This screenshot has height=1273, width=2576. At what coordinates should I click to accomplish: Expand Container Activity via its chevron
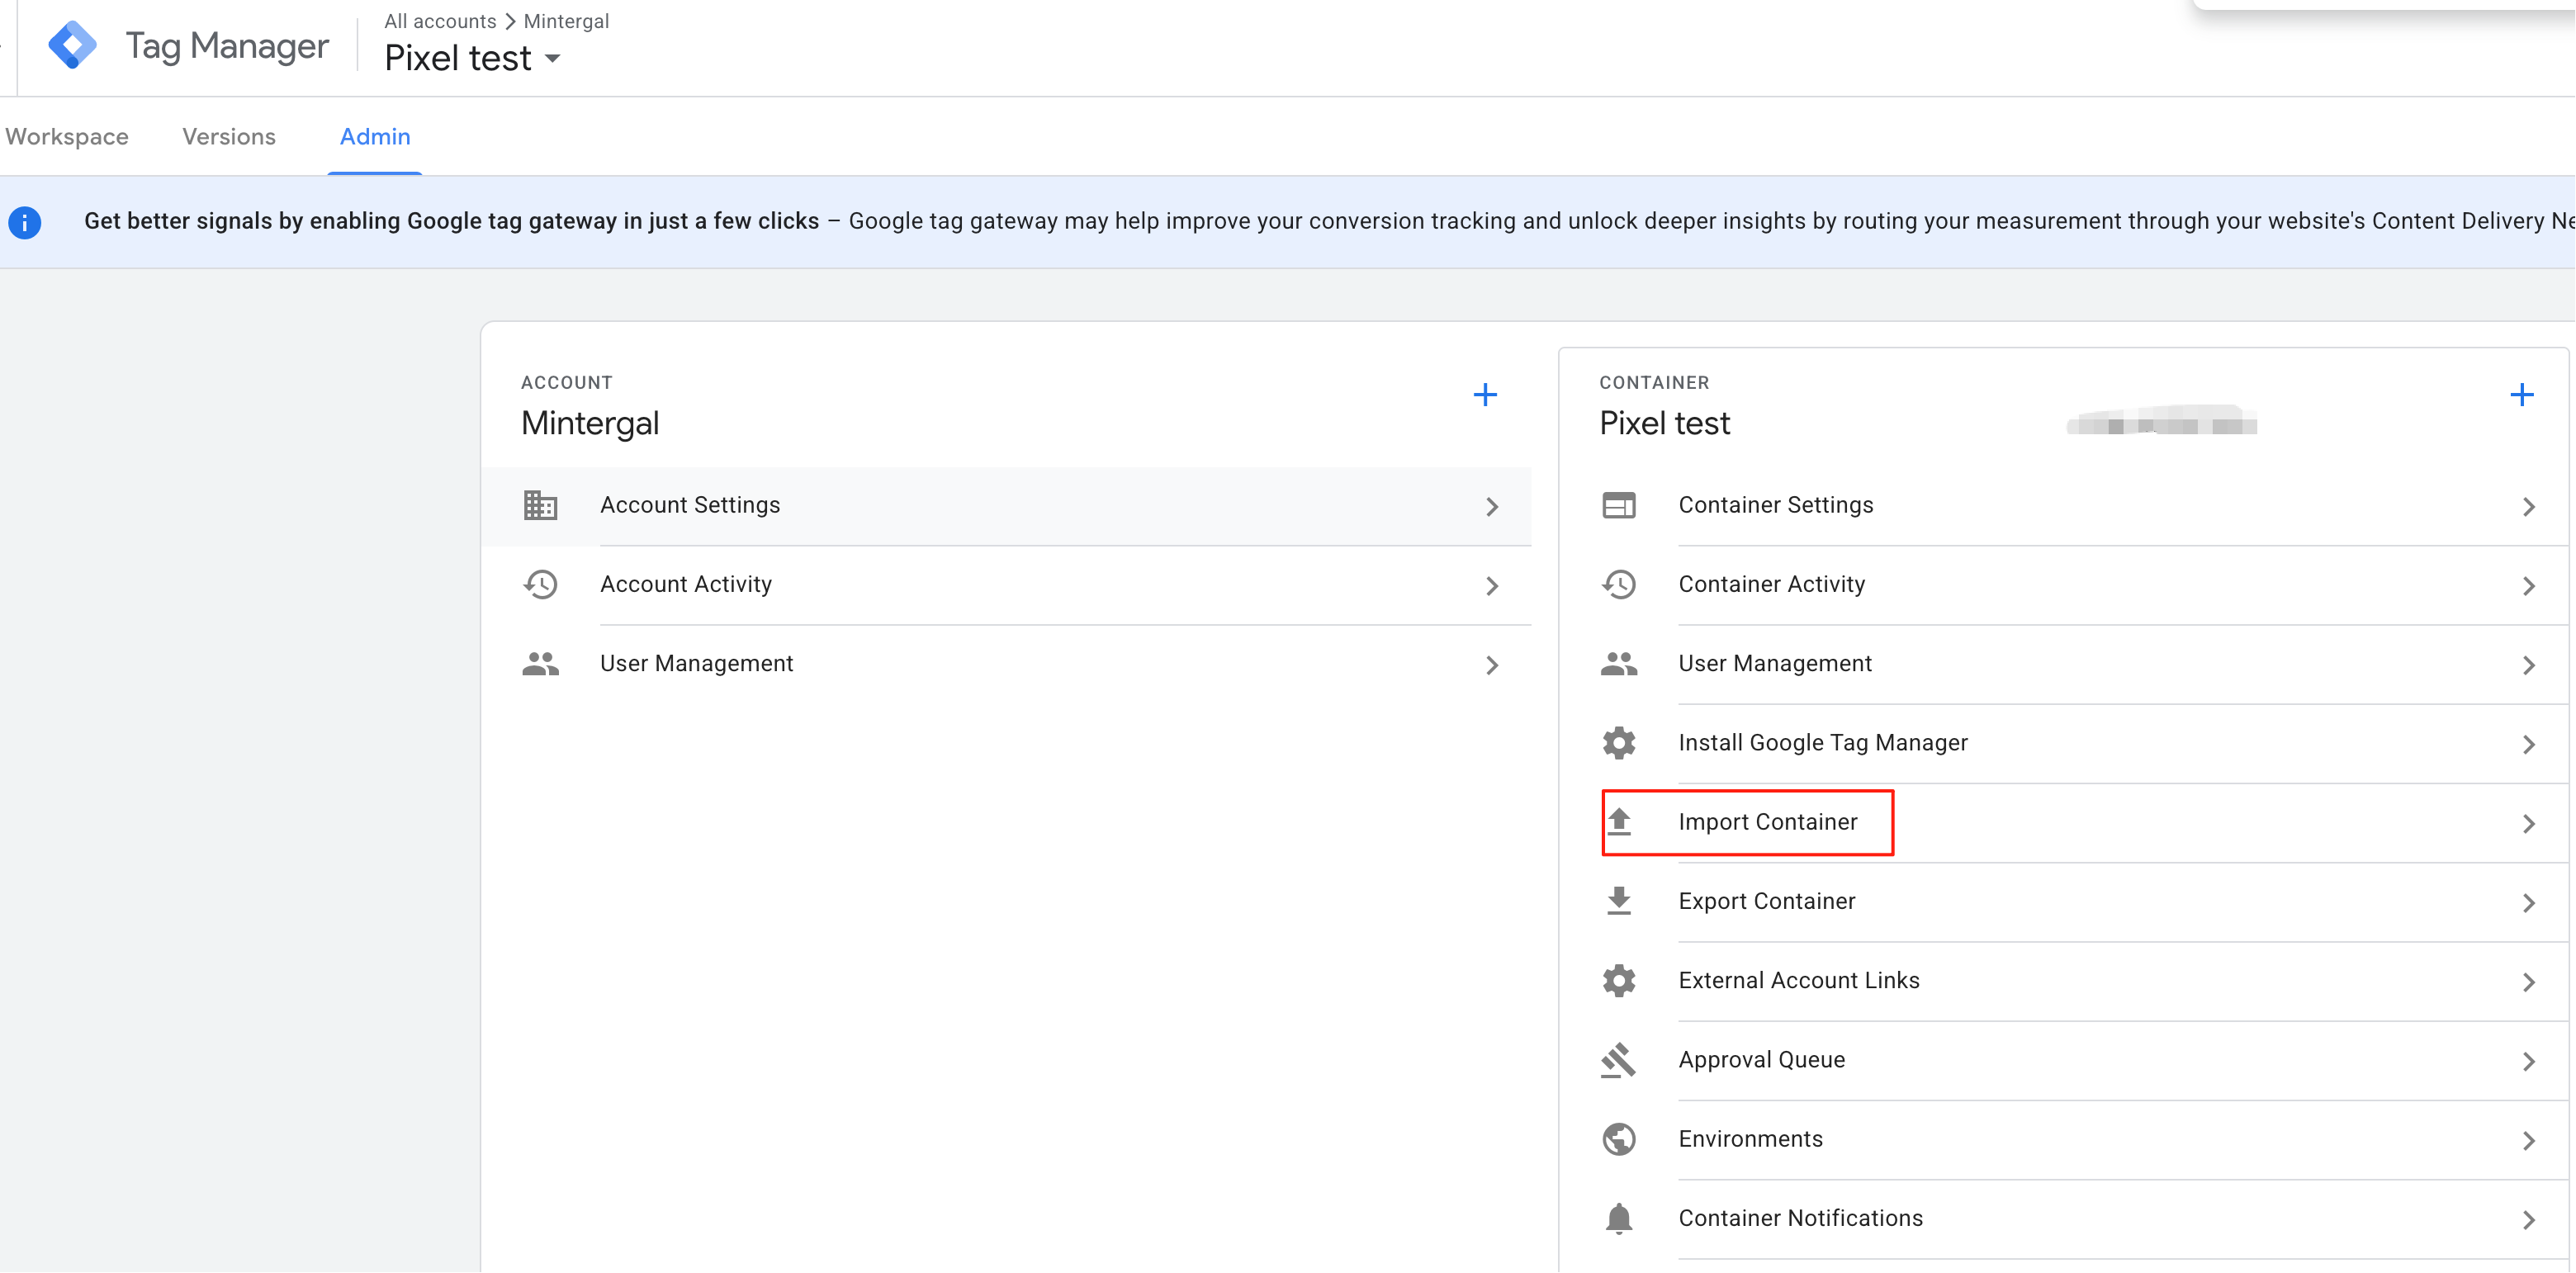coord(2529,586)
